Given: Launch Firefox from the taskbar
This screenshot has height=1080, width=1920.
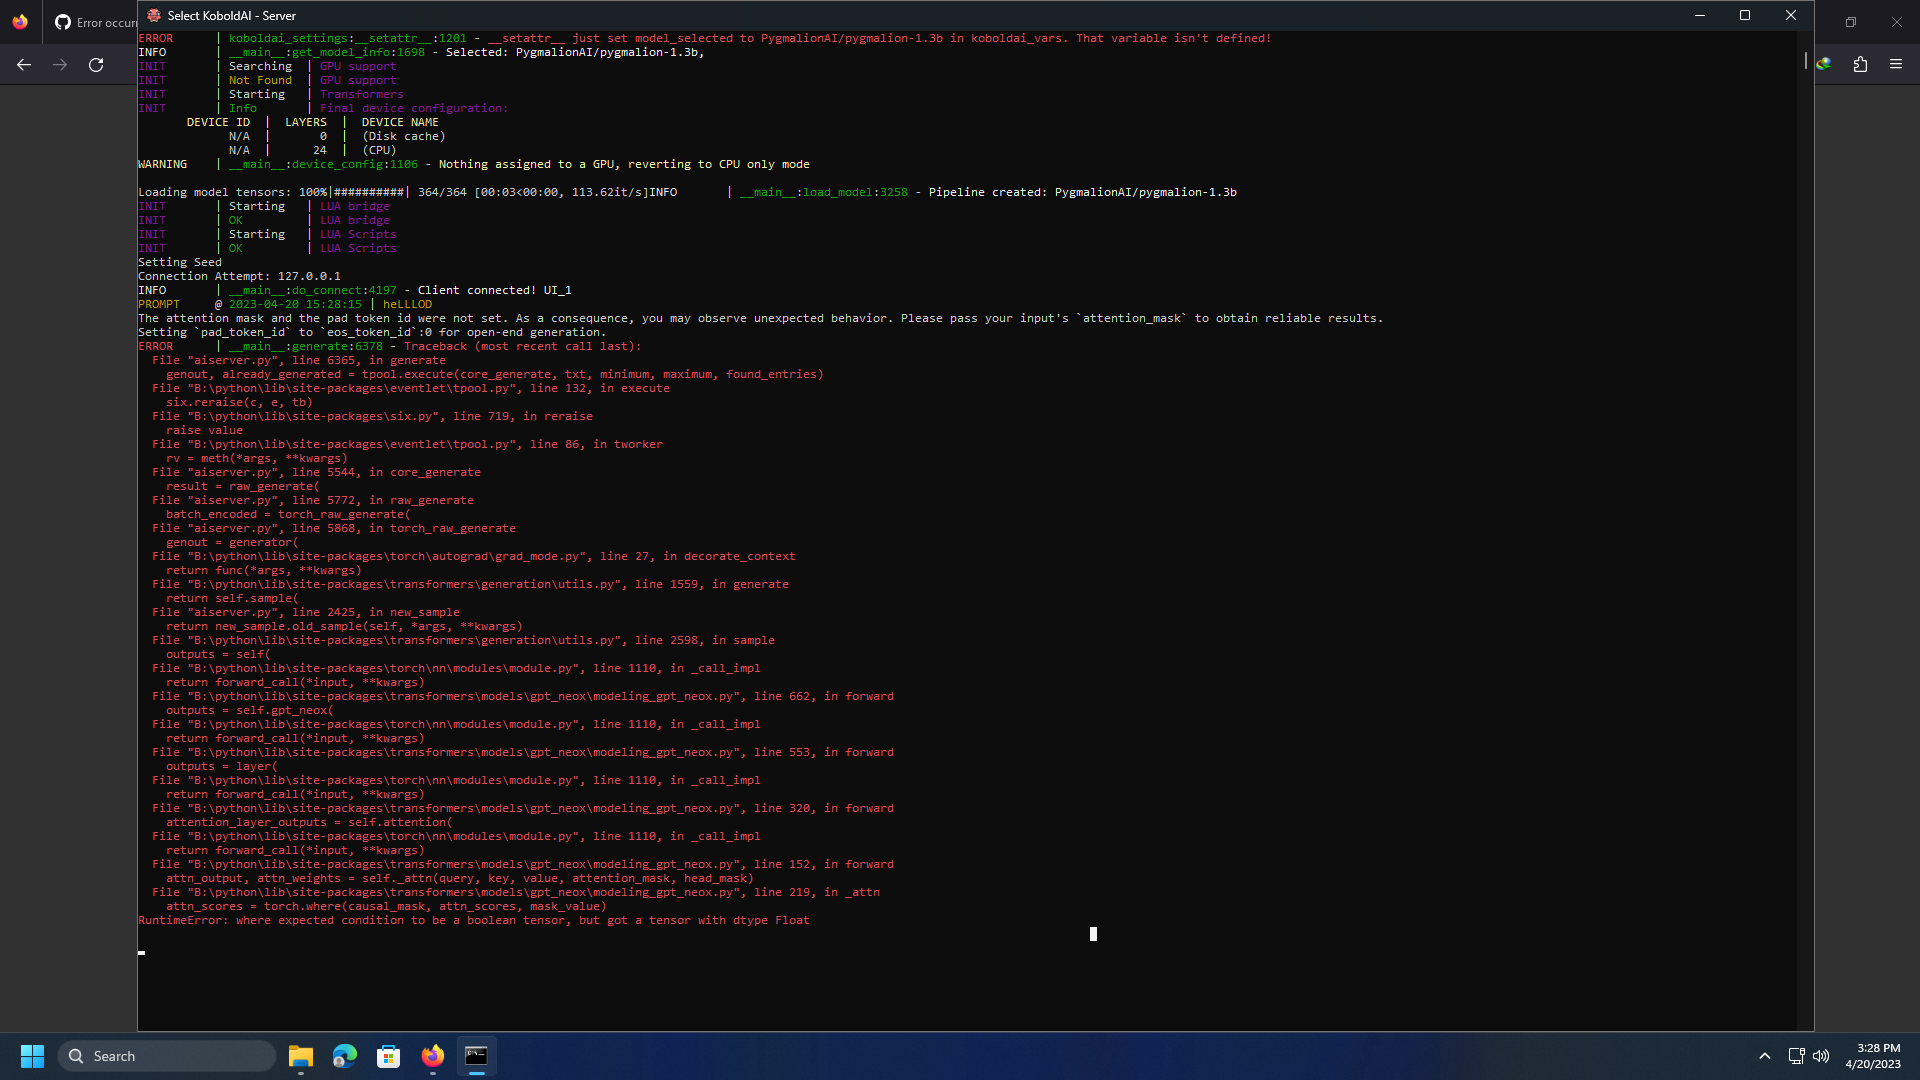Looking at the screenshot, I should (x=432, y=1056).
